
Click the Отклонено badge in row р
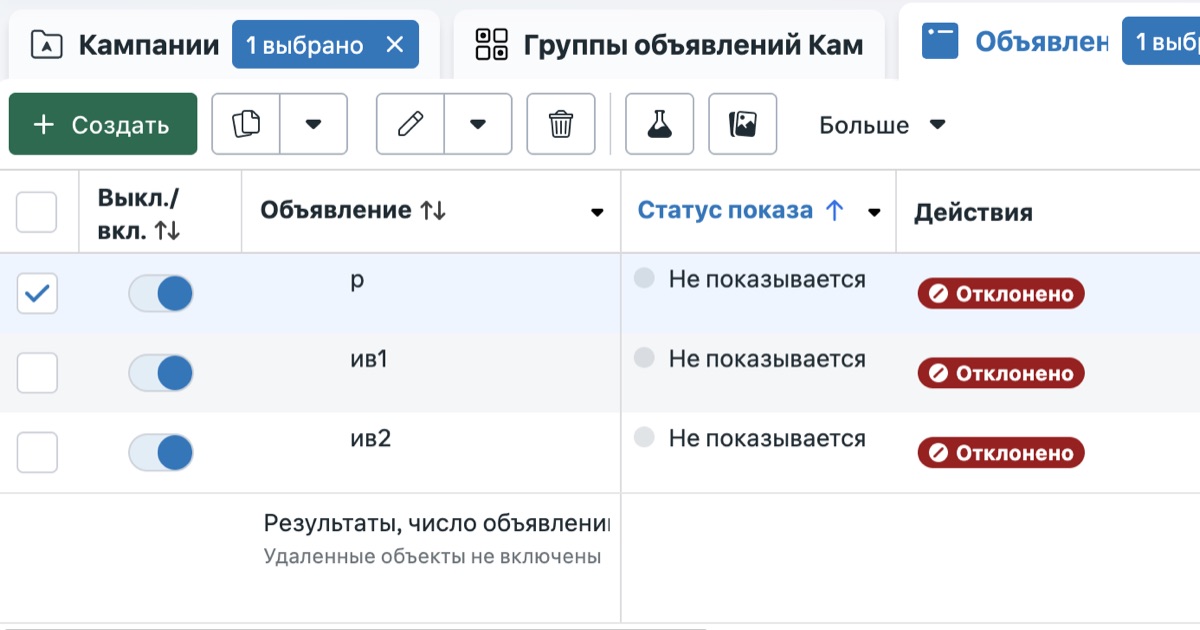[x=1001, y=294]
